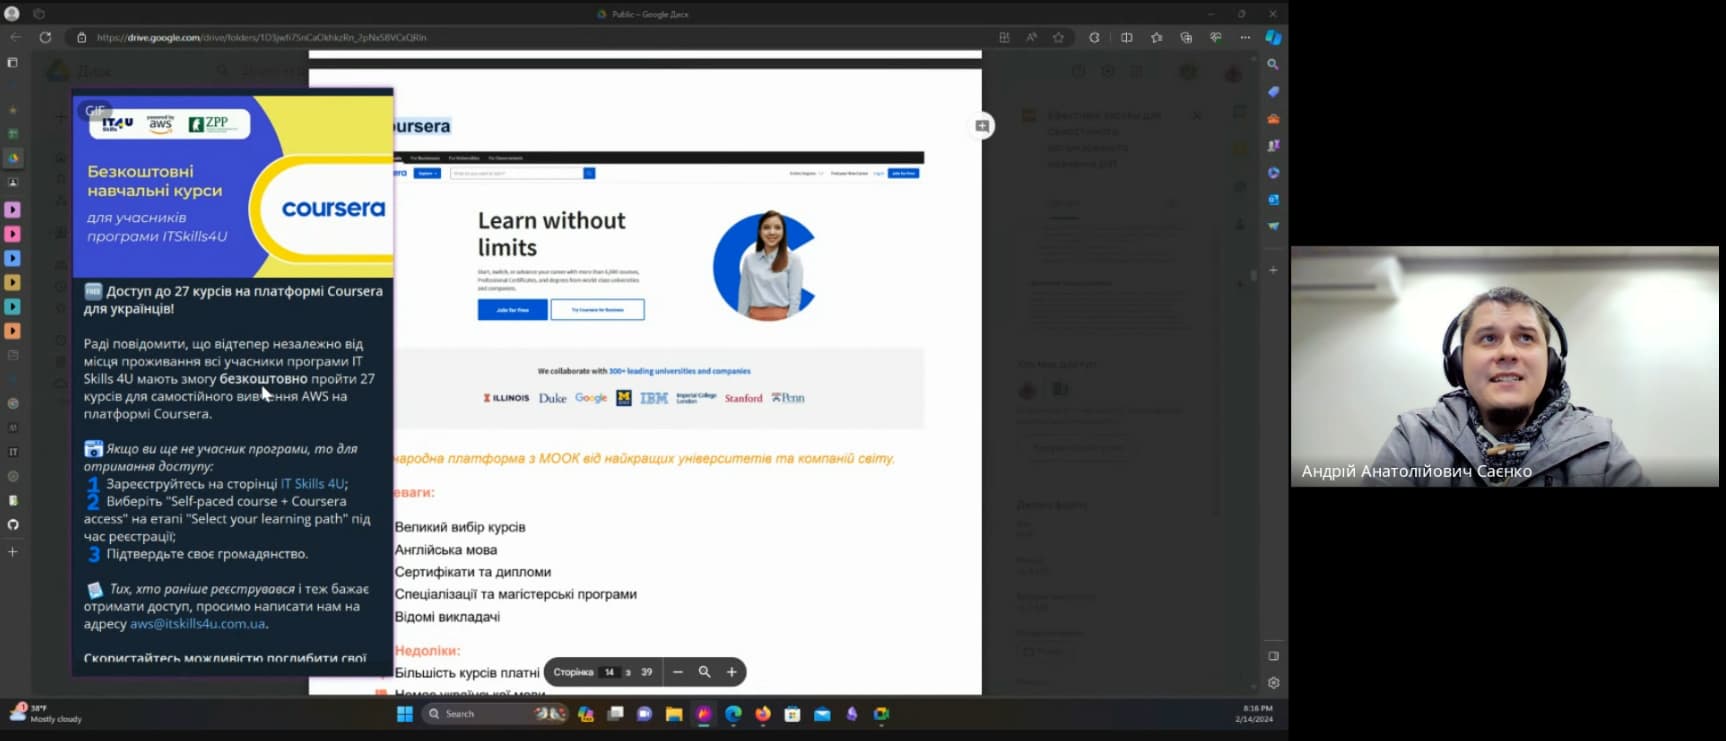Open Edge sidebar settings gear
Viewport: 1726px width, 741px height.
coord(1273,683)
